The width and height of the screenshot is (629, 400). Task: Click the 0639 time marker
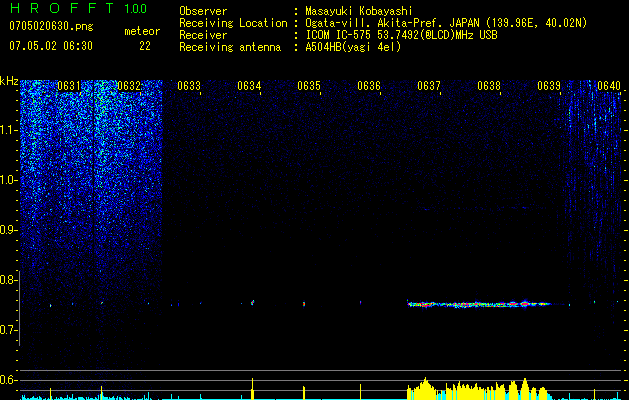tap(549, 86)
